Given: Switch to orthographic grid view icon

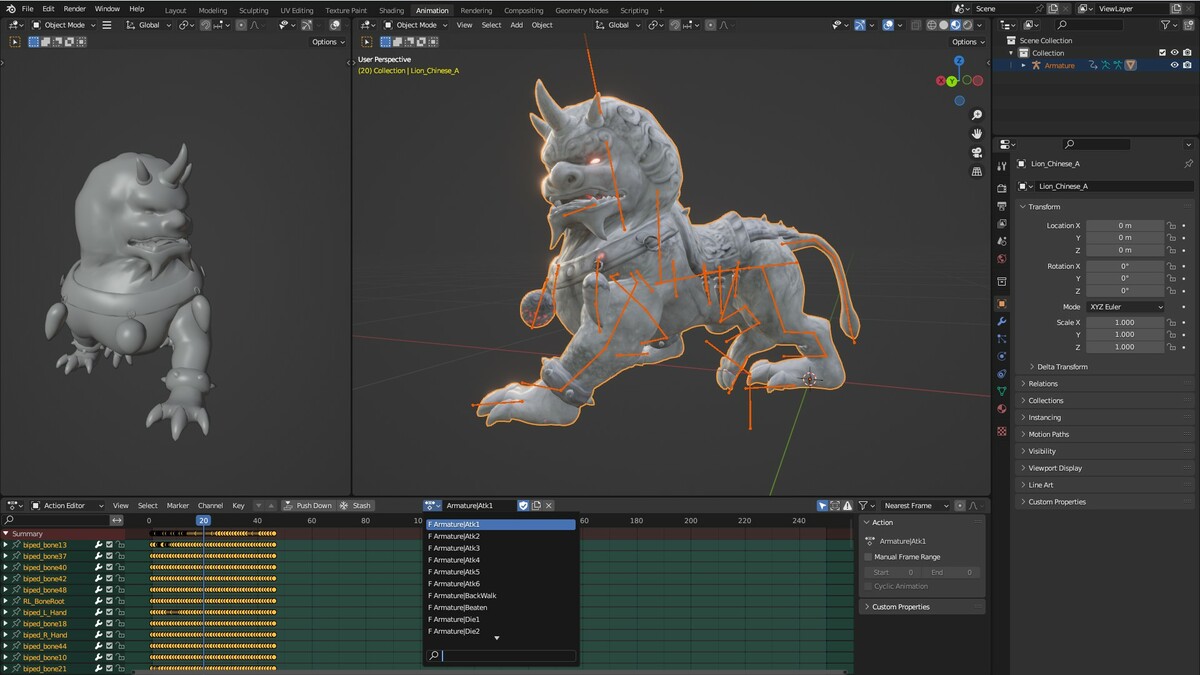Looking at the screenshot, I should [x=976, y=172].
